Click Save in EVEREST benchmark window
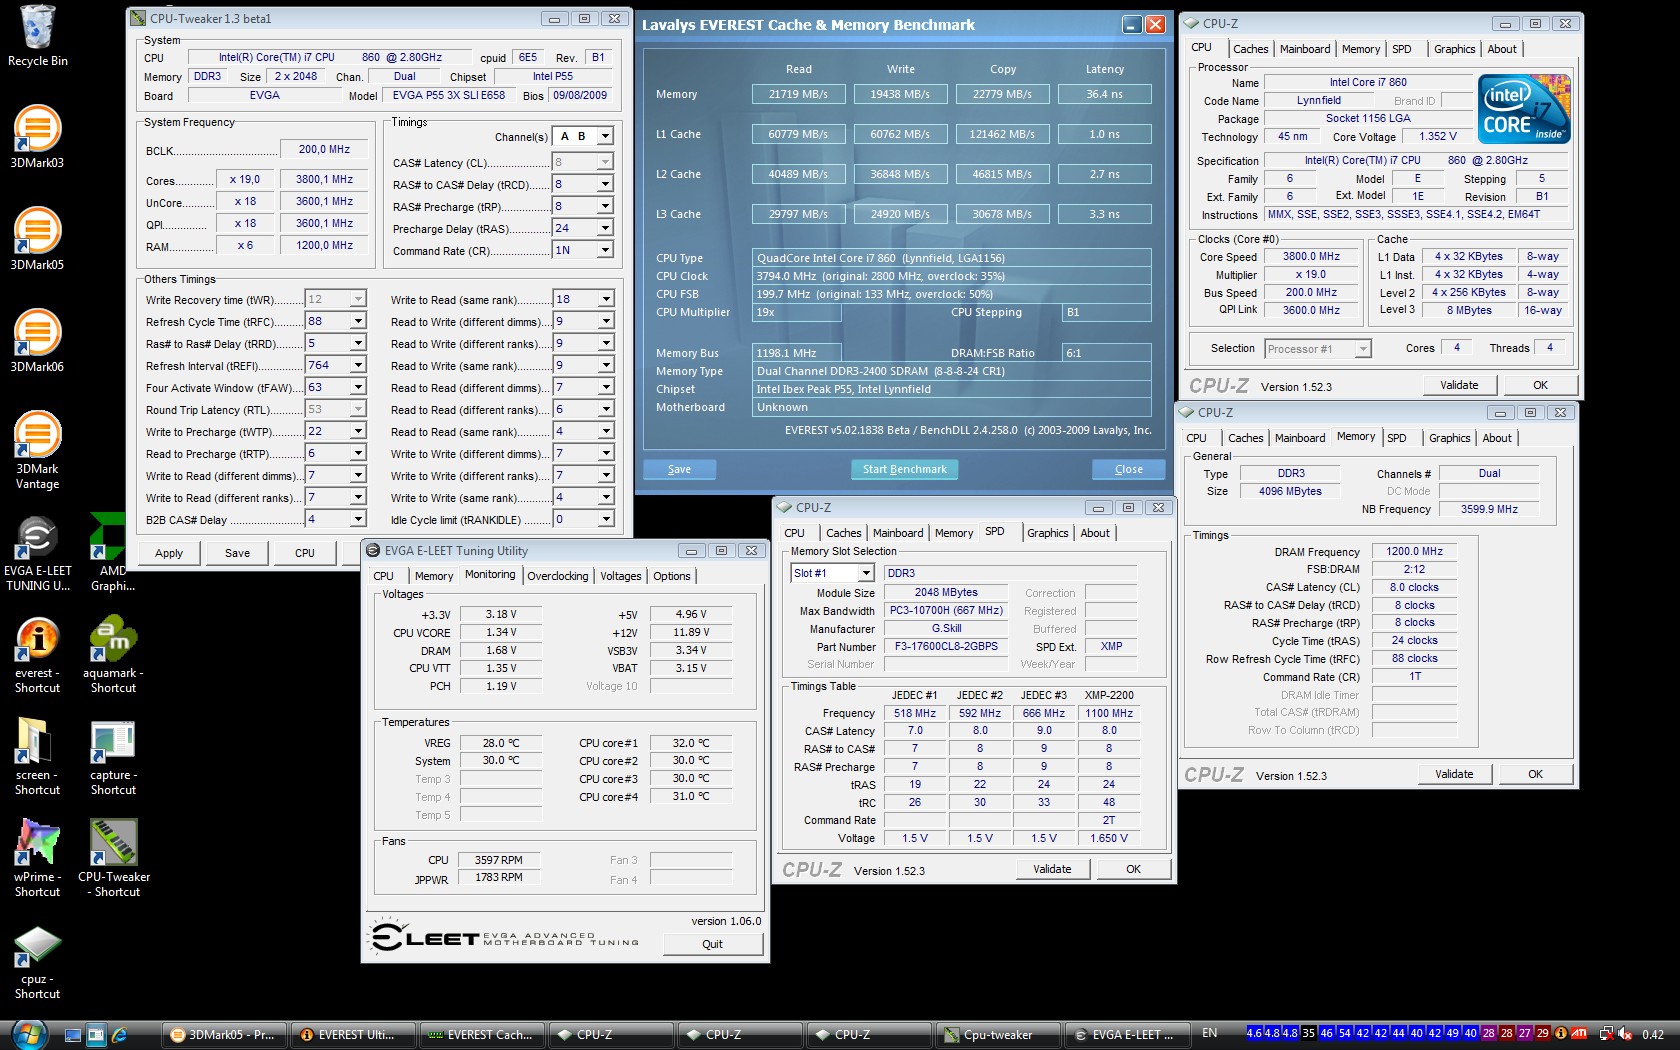 pyautogui.click(x=679, y=469)
